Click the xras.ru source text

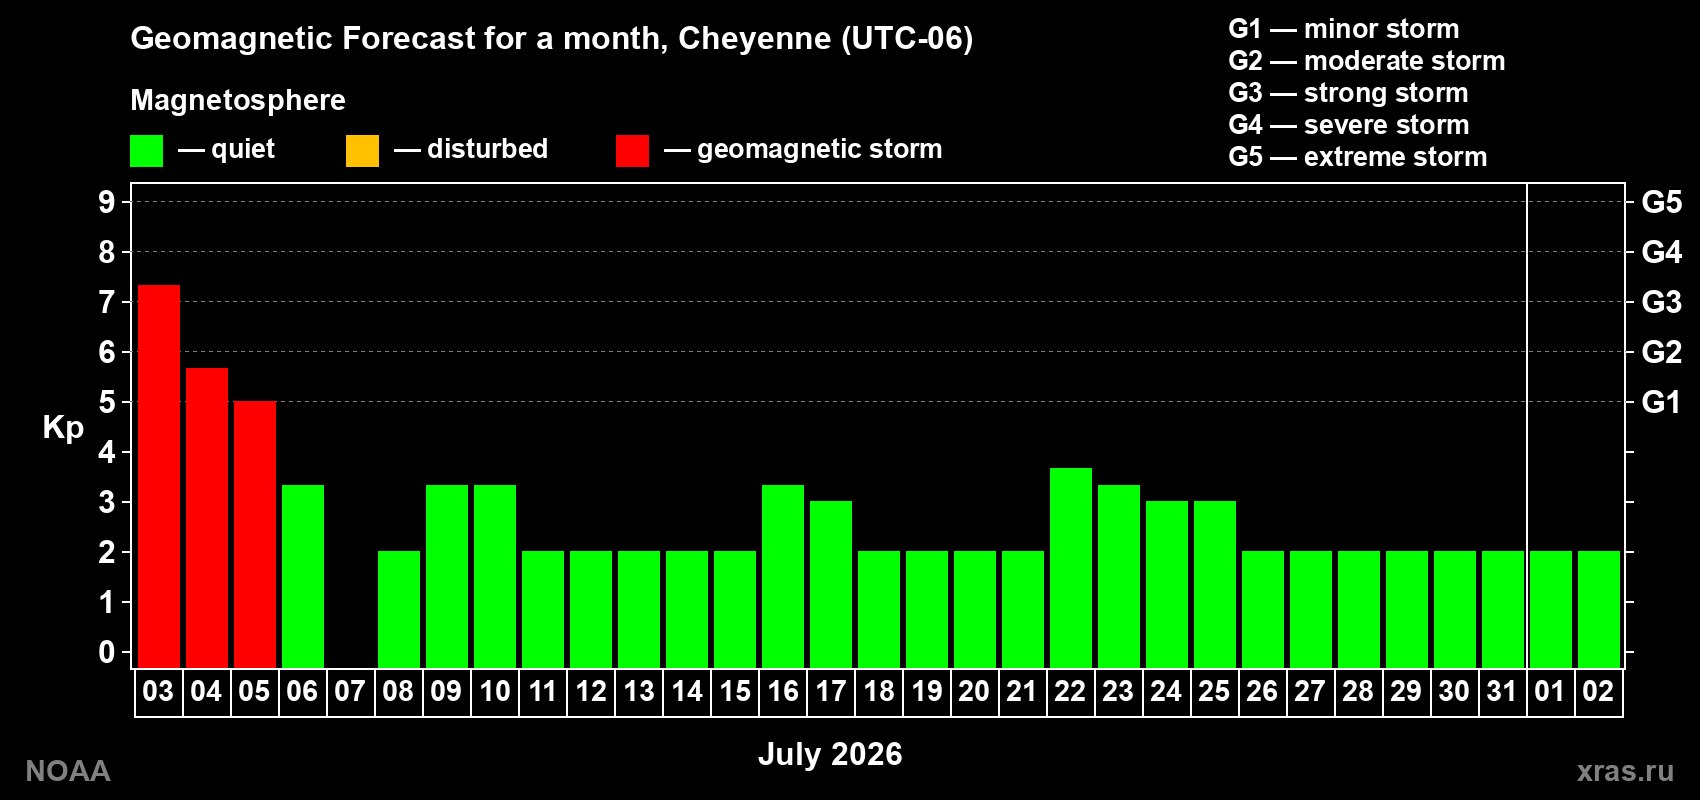coord(1625,771)
